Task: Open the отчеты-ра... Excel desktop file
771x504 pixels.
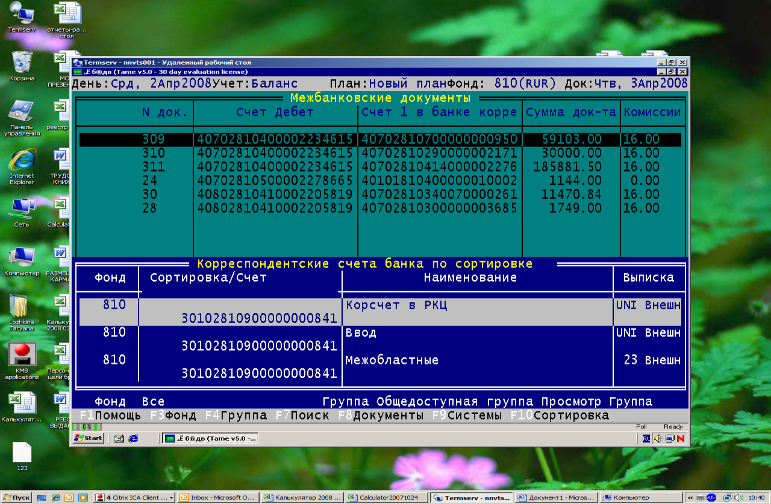Action: click(67, 20)
